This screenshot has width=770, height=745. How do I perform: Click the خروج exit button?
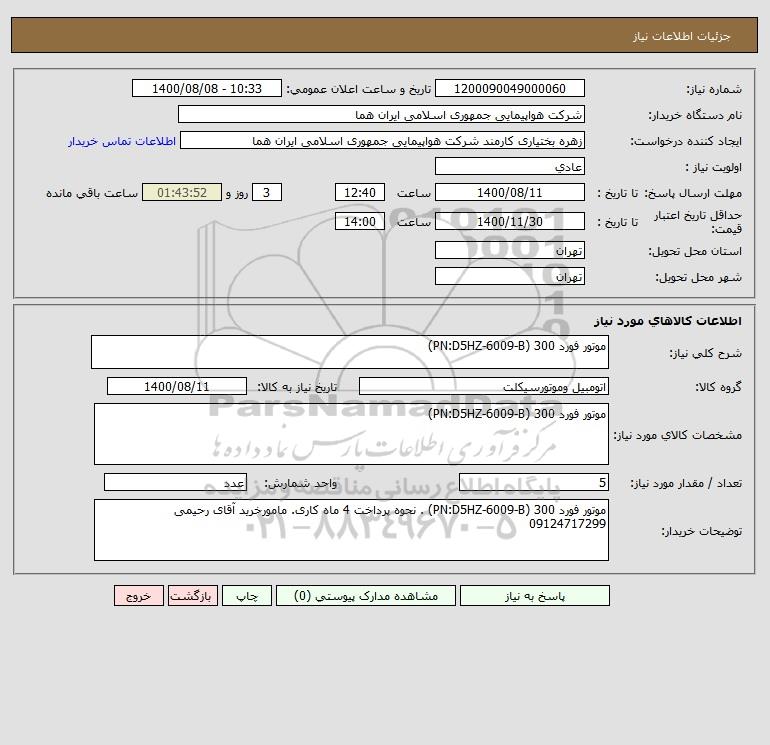(138, 596)
